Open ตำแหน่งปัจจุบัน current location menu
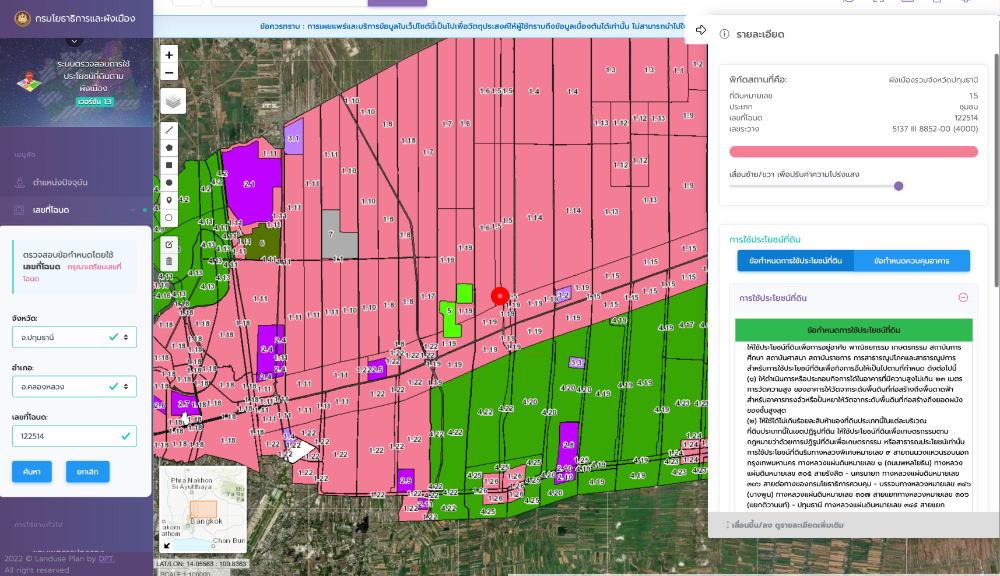The height and width of the screenshot is (576, 1000). pyautogui.click(x=60, y=182)
